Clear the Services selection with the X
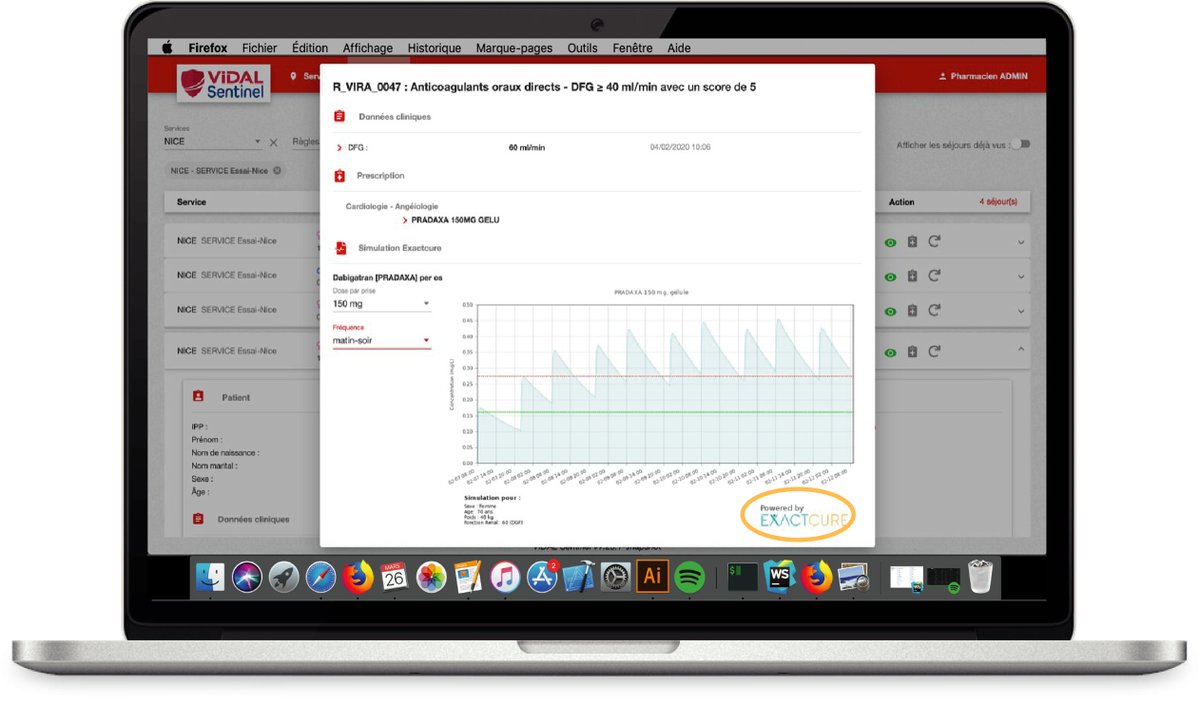The width and height of the screenshot is (1200, 723). point(274,142)
